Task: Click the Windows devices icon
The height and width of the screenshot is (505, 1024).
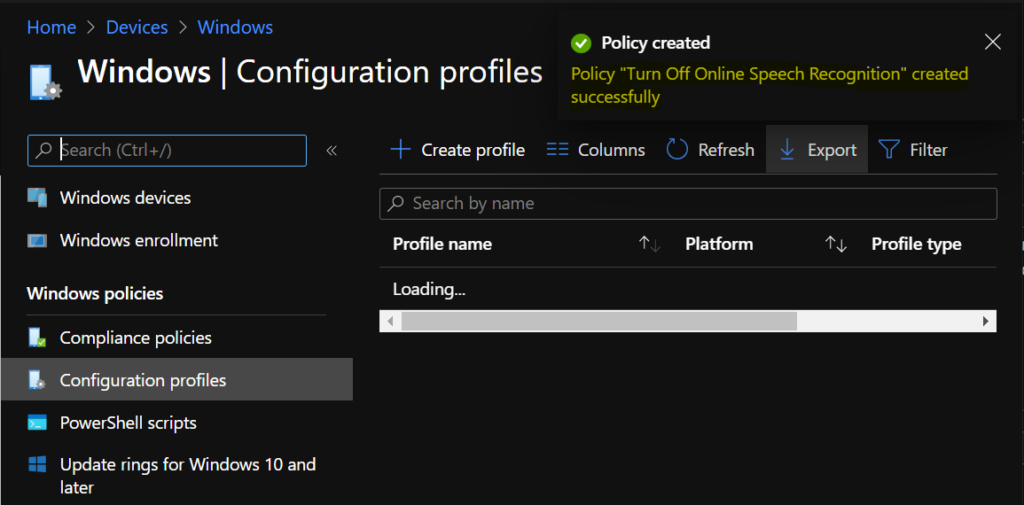Action: (37, 198)
